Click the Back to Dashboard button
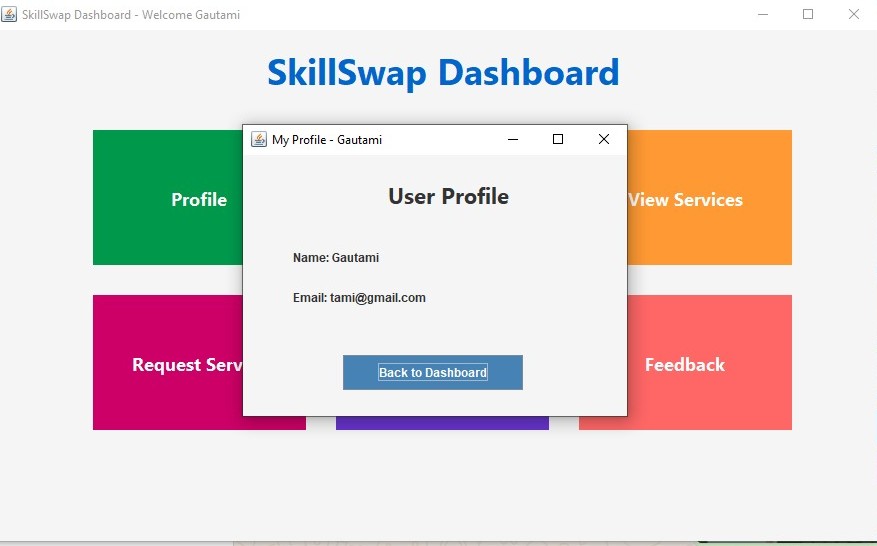This screenshot has width=877, height=546. click(432, 372)
